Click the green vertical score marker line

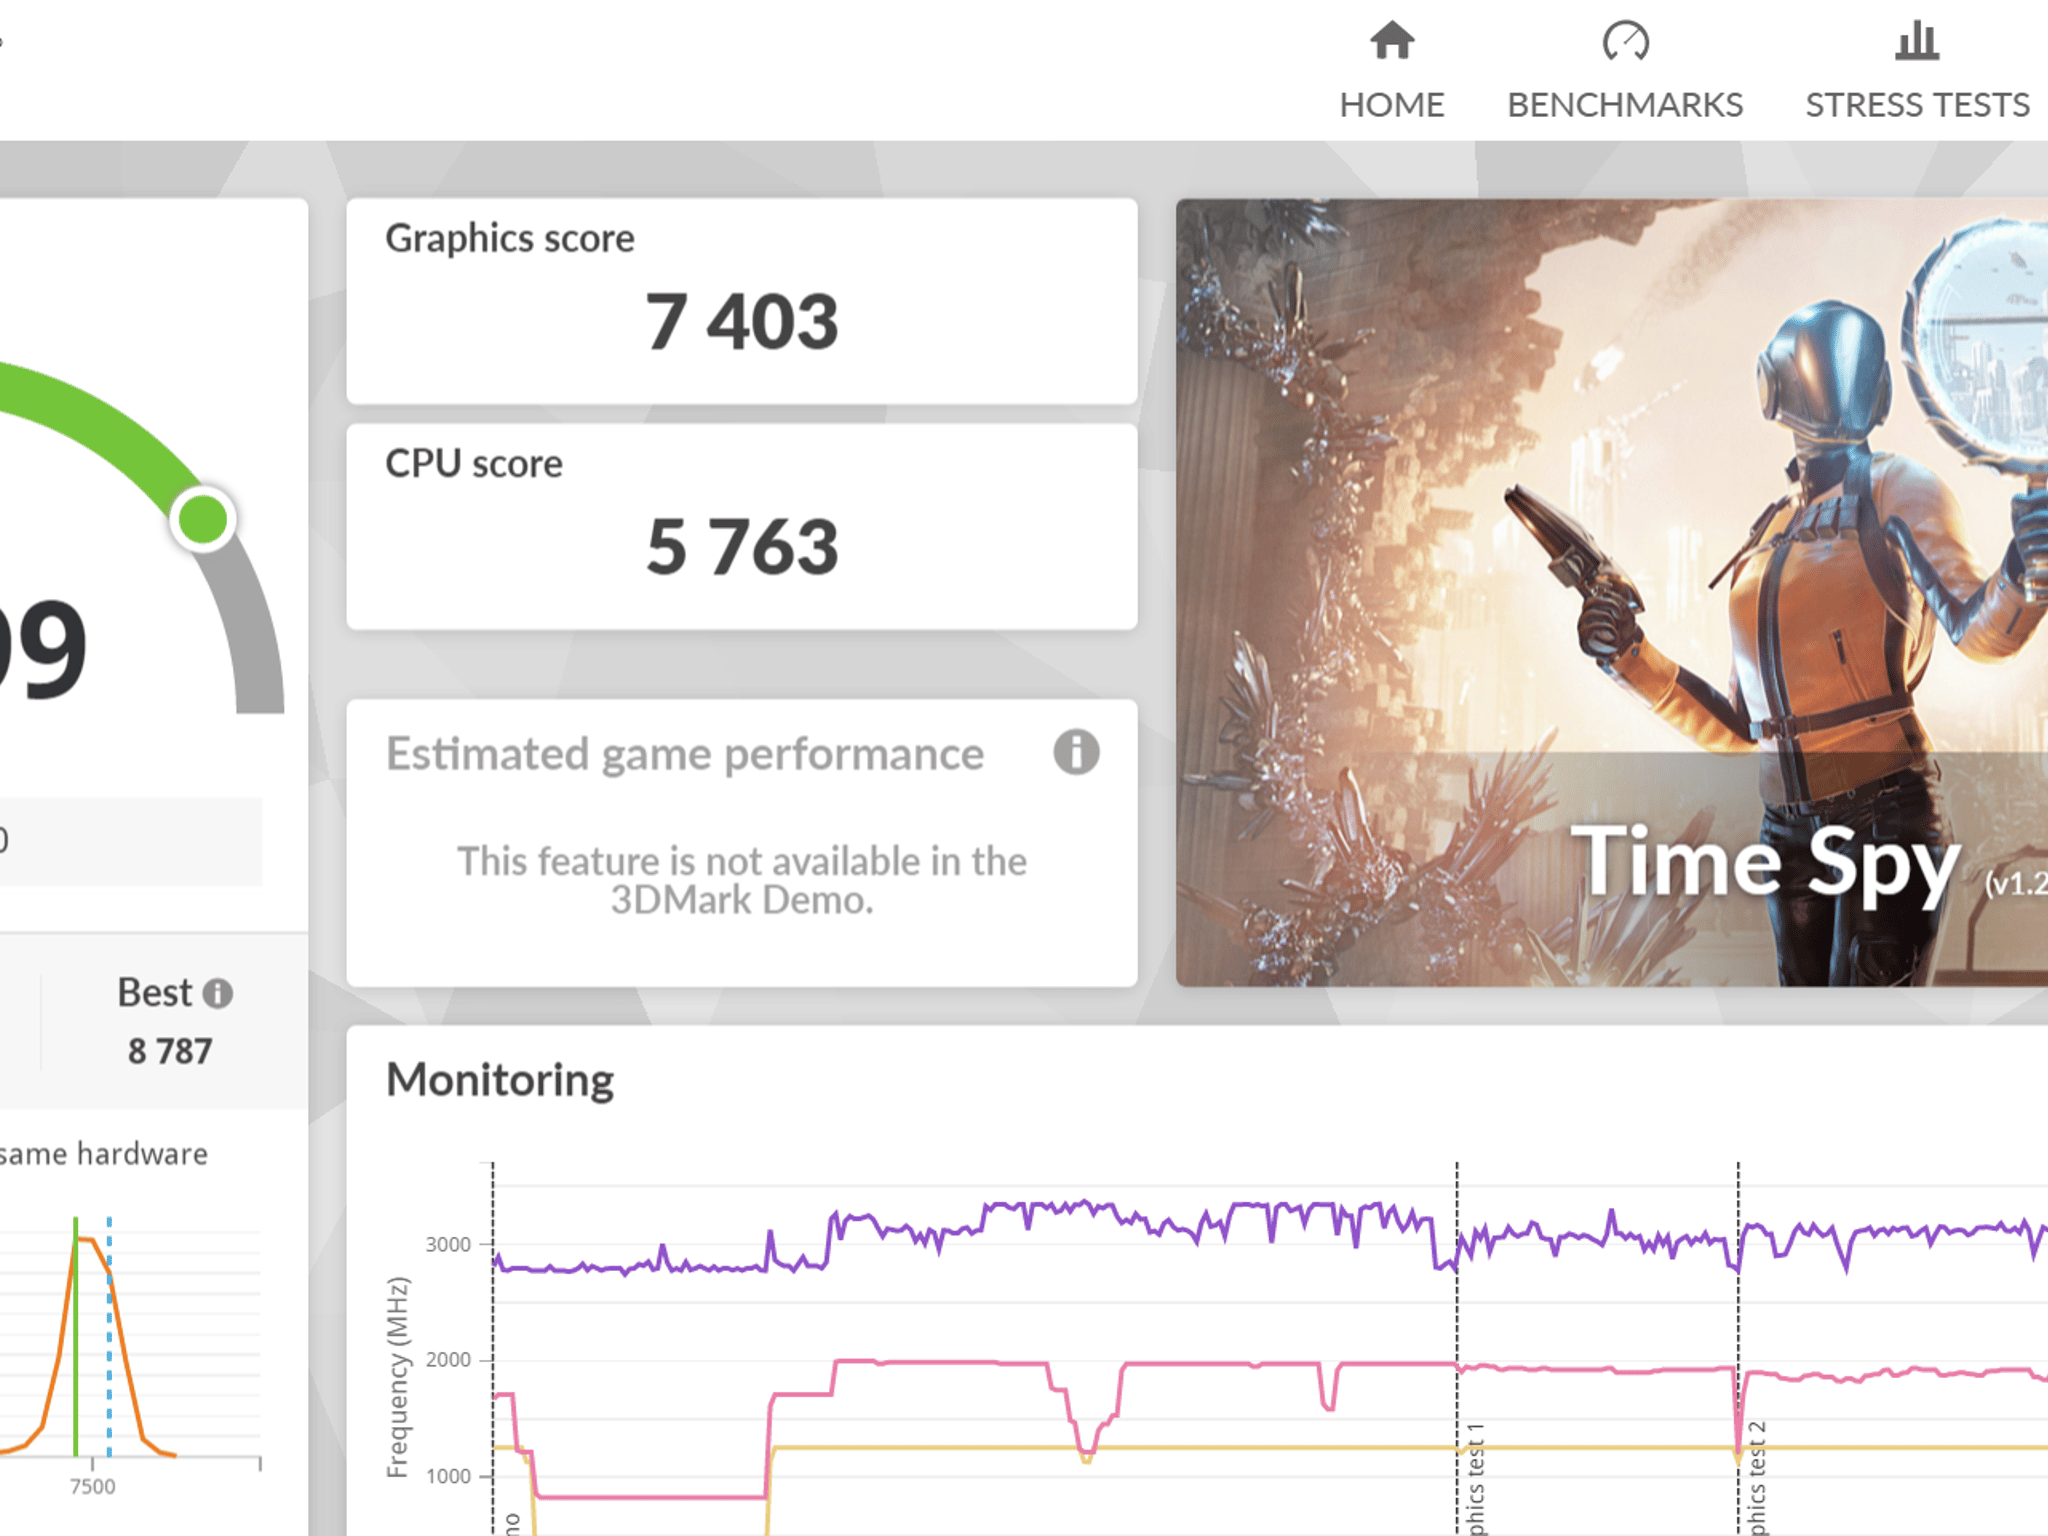point(75,1336)
